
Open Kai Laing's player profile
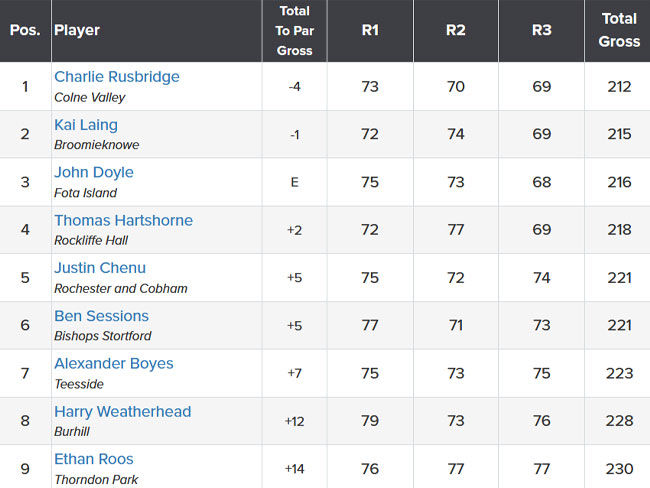(x=86, y=125)
